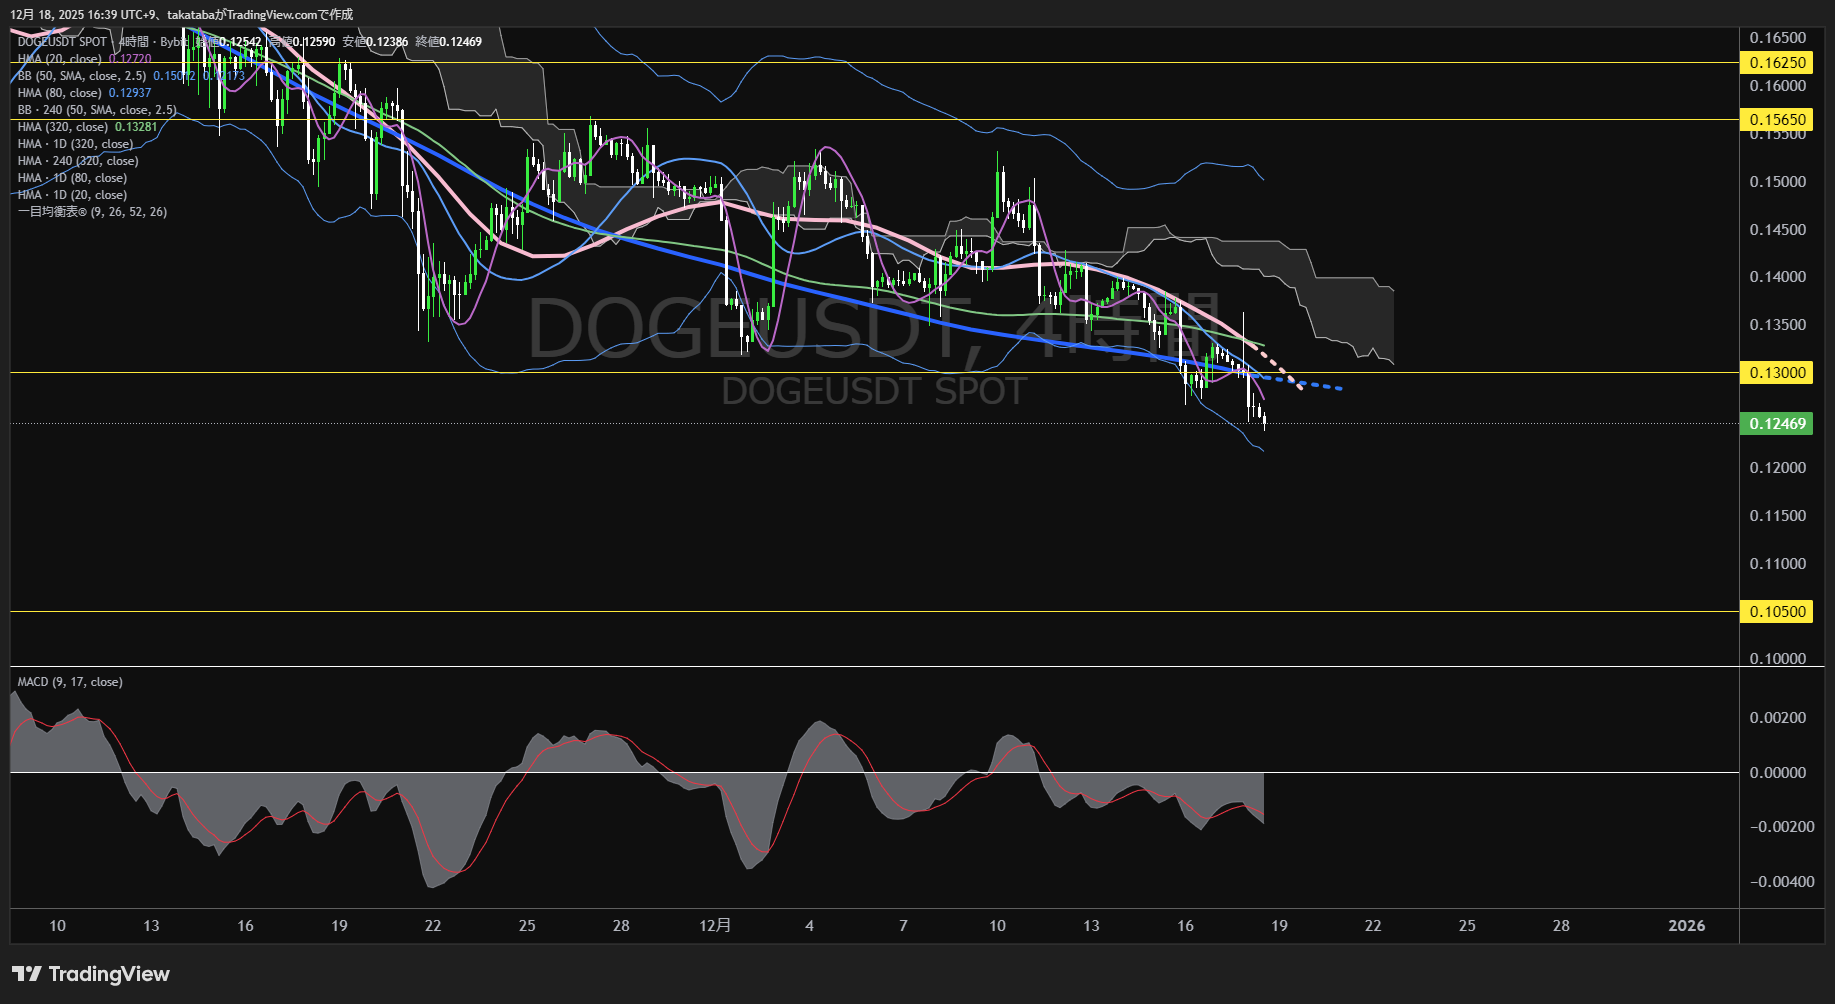This screenshot has width=1835, height=1004.
Task: Click the HMA (80, close) indicator label
Action: pyautogui.click(x=60, y=93)
